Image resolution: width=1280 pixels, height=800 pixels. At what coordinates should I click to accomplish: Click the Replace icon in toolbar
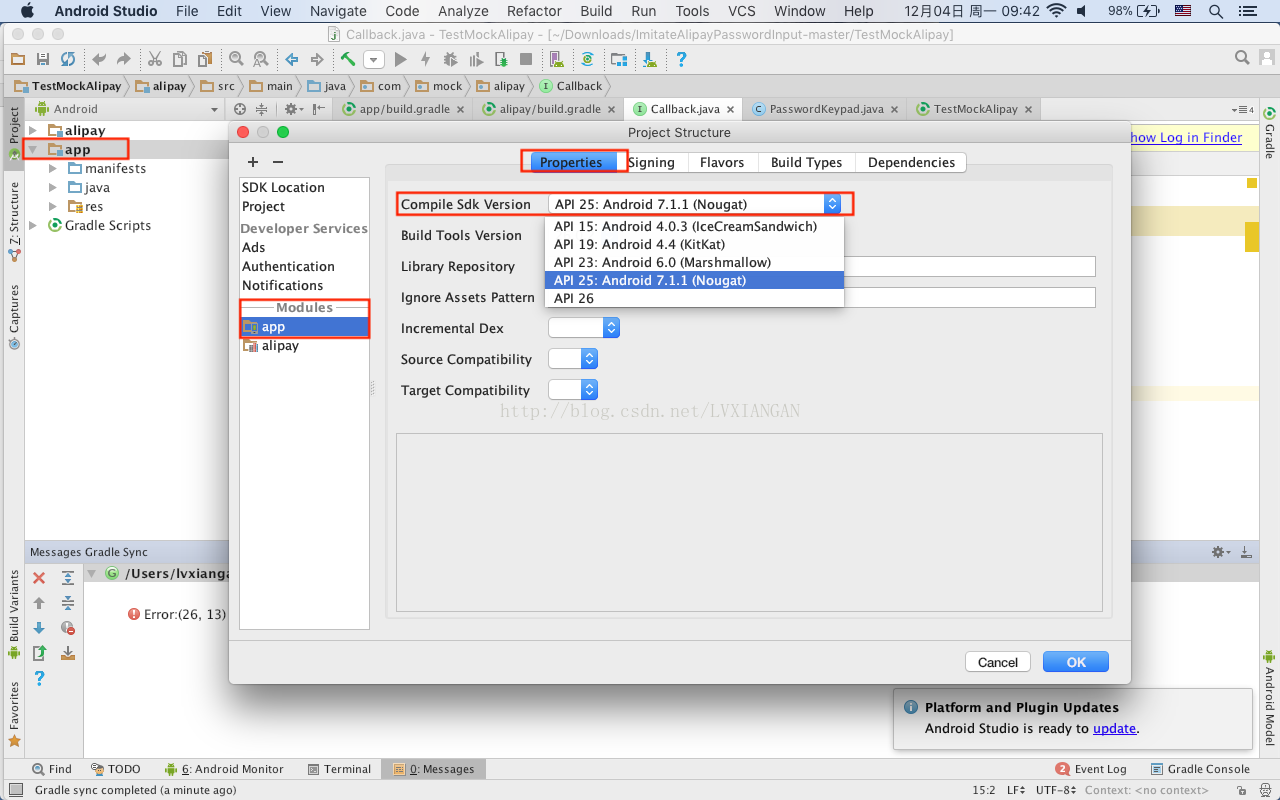click(x=260, y=59)
